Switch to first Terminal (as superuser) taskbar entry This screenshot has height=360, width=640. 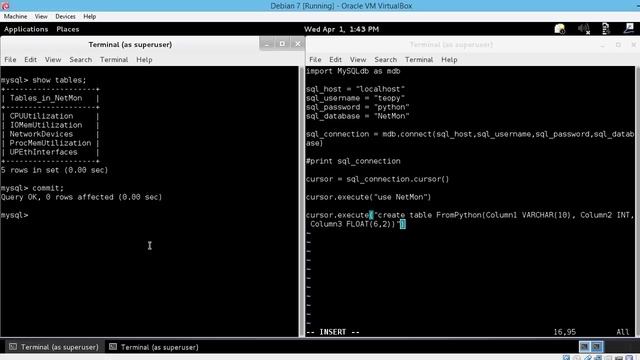53,347
